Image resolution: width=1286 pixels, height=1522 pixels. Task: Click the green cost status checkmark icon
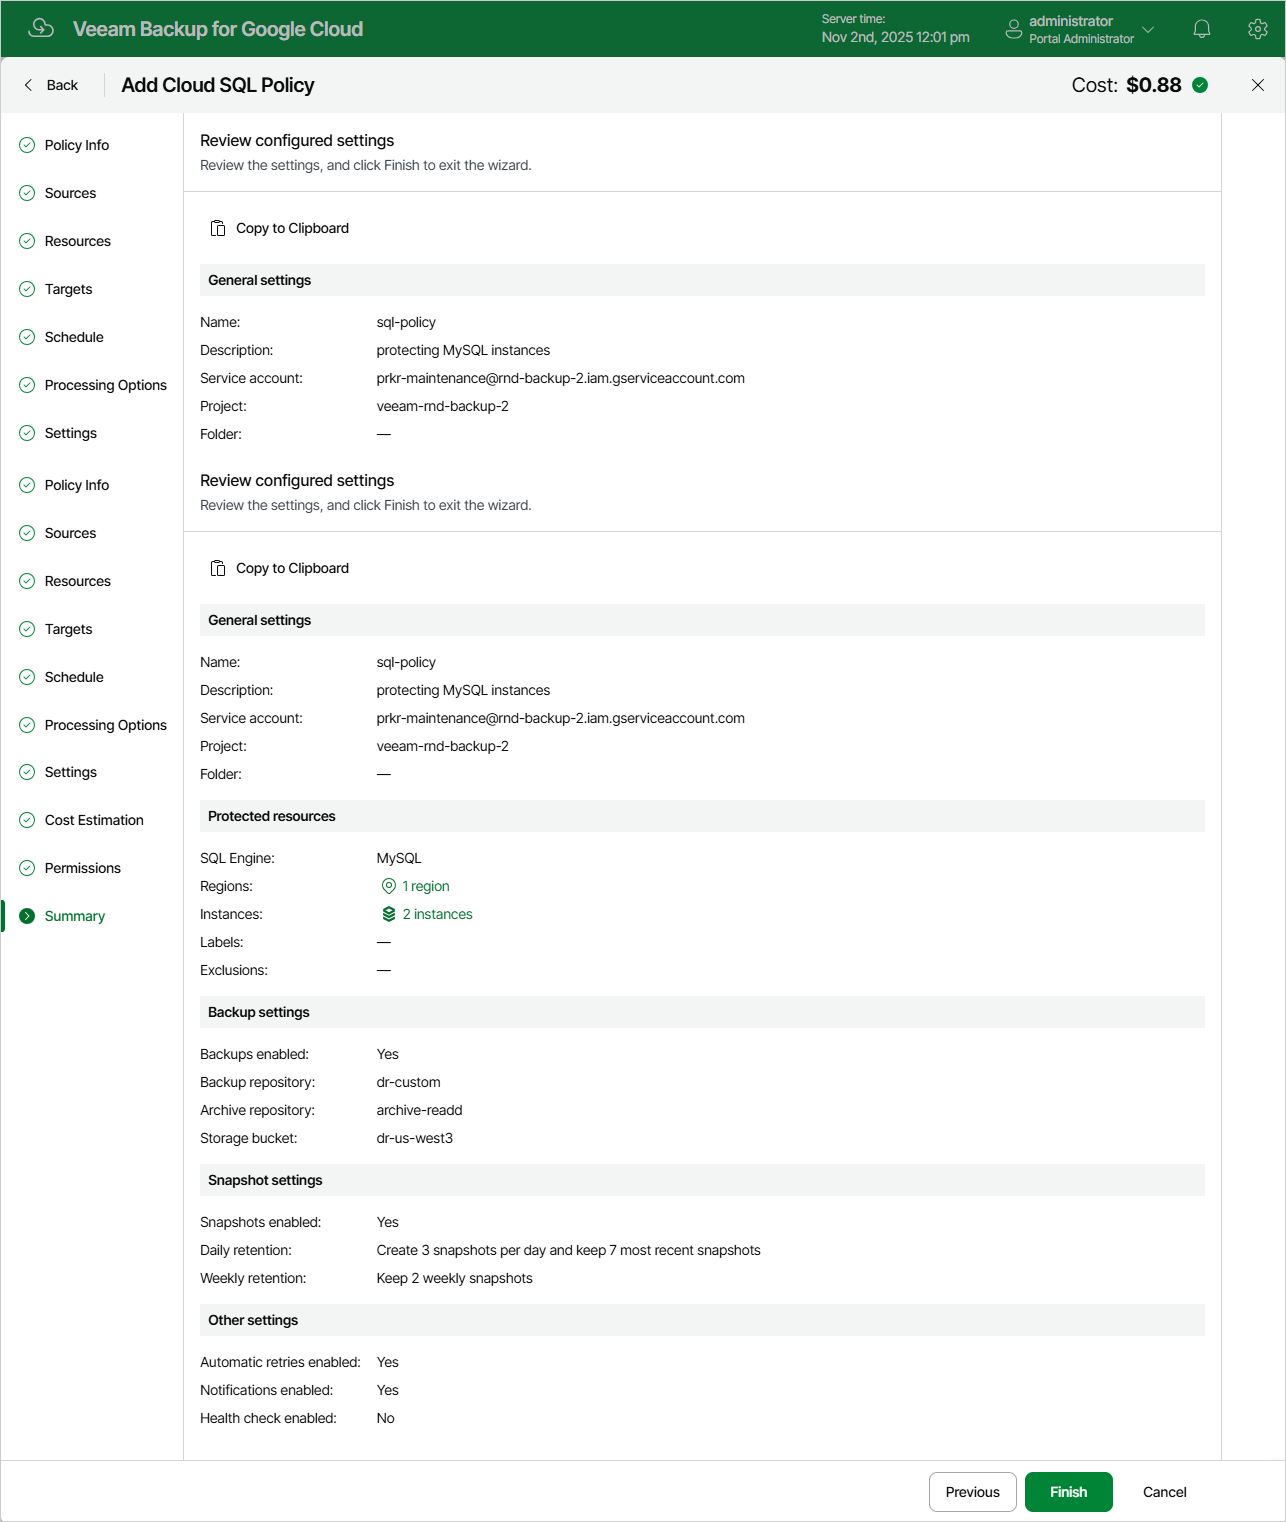click(1200, 85)
